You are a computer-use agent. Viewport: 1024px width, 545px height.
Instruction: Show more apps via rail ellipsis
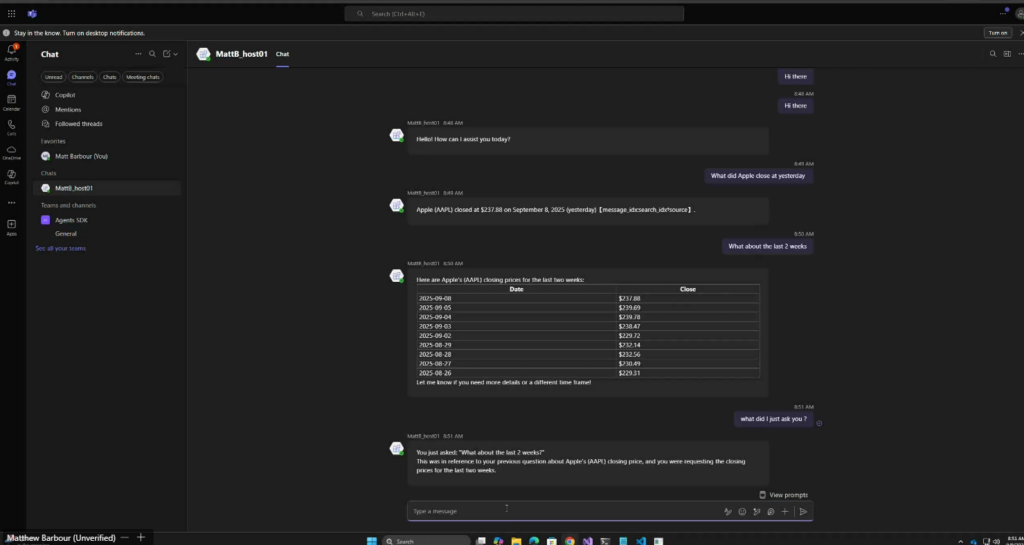click(x=12, y=203)
